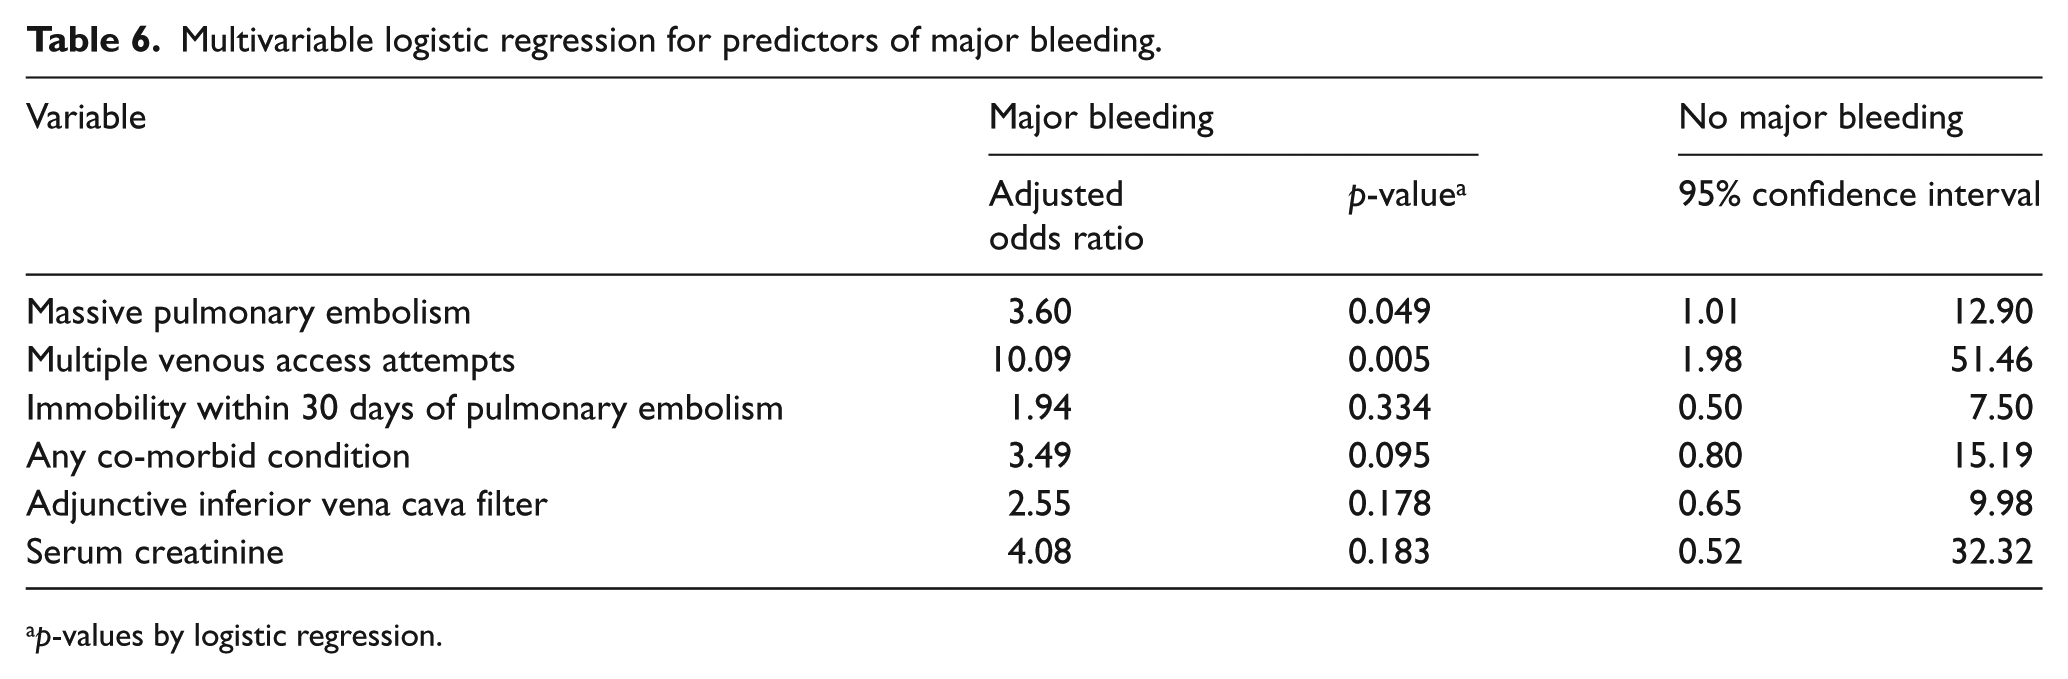The image size is (2068, 679).
Task: Click the No major bleeding header
Action: 1821,118
